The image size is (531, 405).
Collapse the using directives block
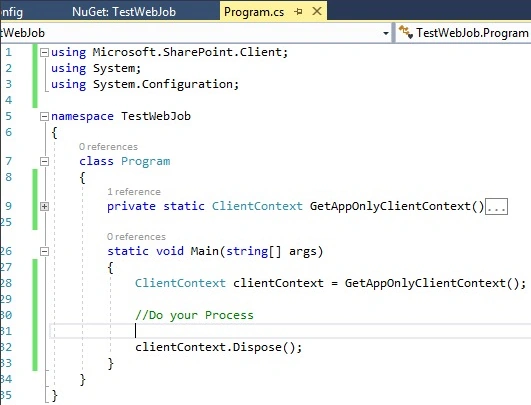coord(44,52)
